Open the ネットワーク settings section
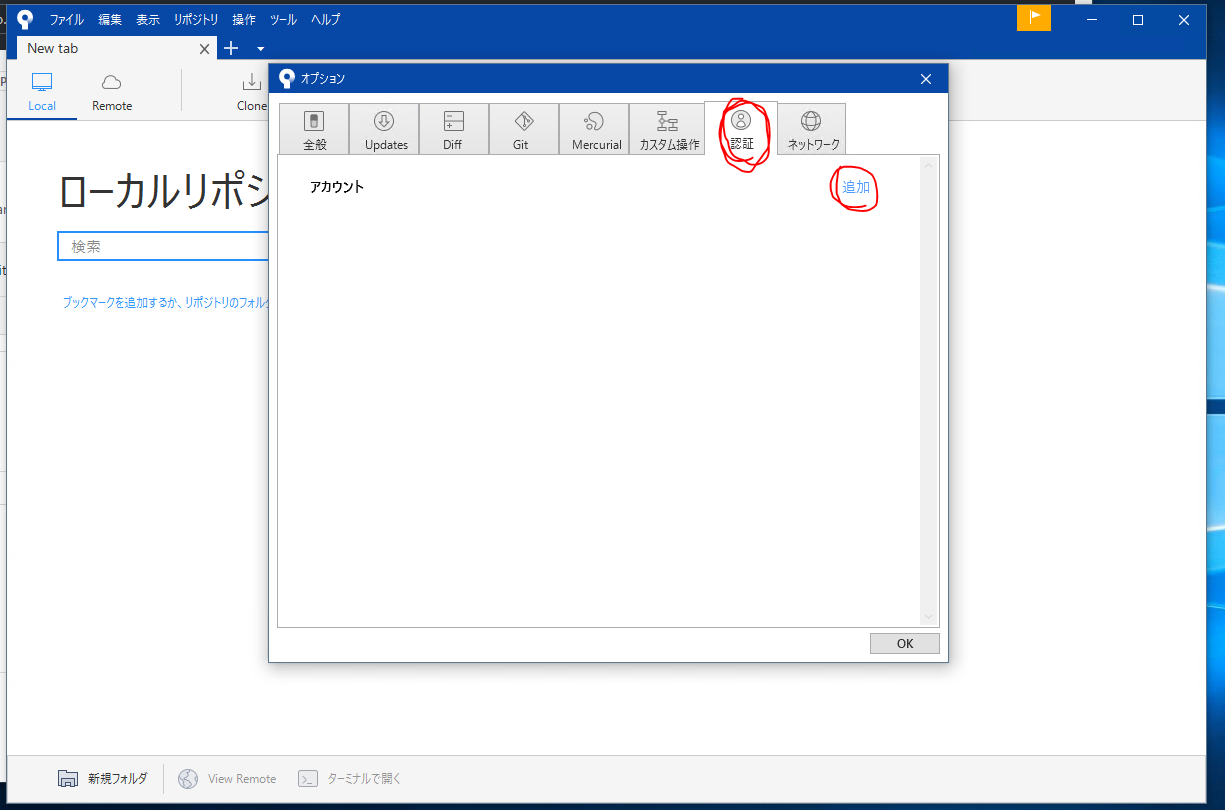This screenshot has width=1225, height=810. 811,128
